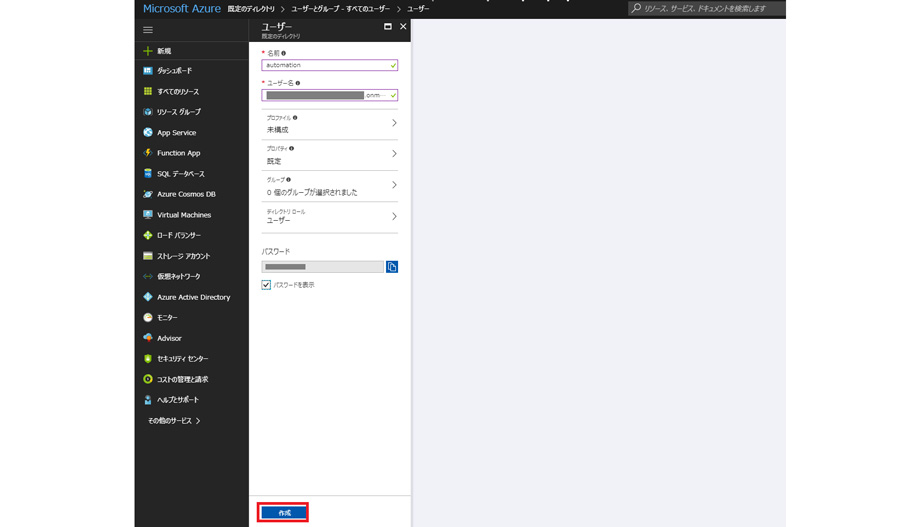
Task: Click the 0 個のグループが選択されました text
Action: tap(312, 192)
